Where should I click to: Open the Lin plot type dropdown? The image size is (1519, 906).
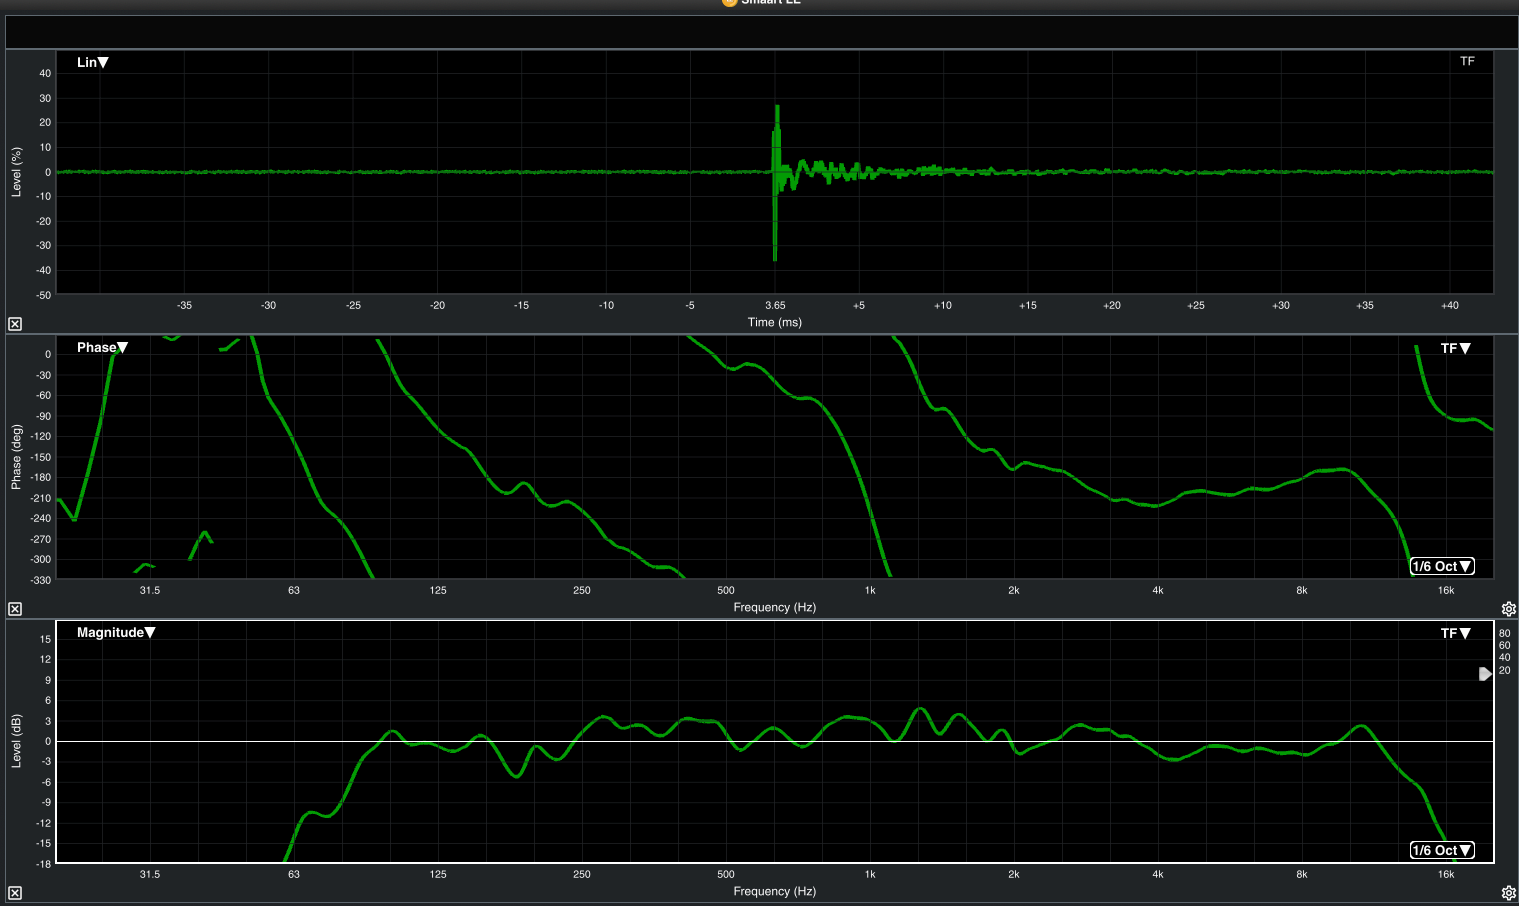(92, 62)
